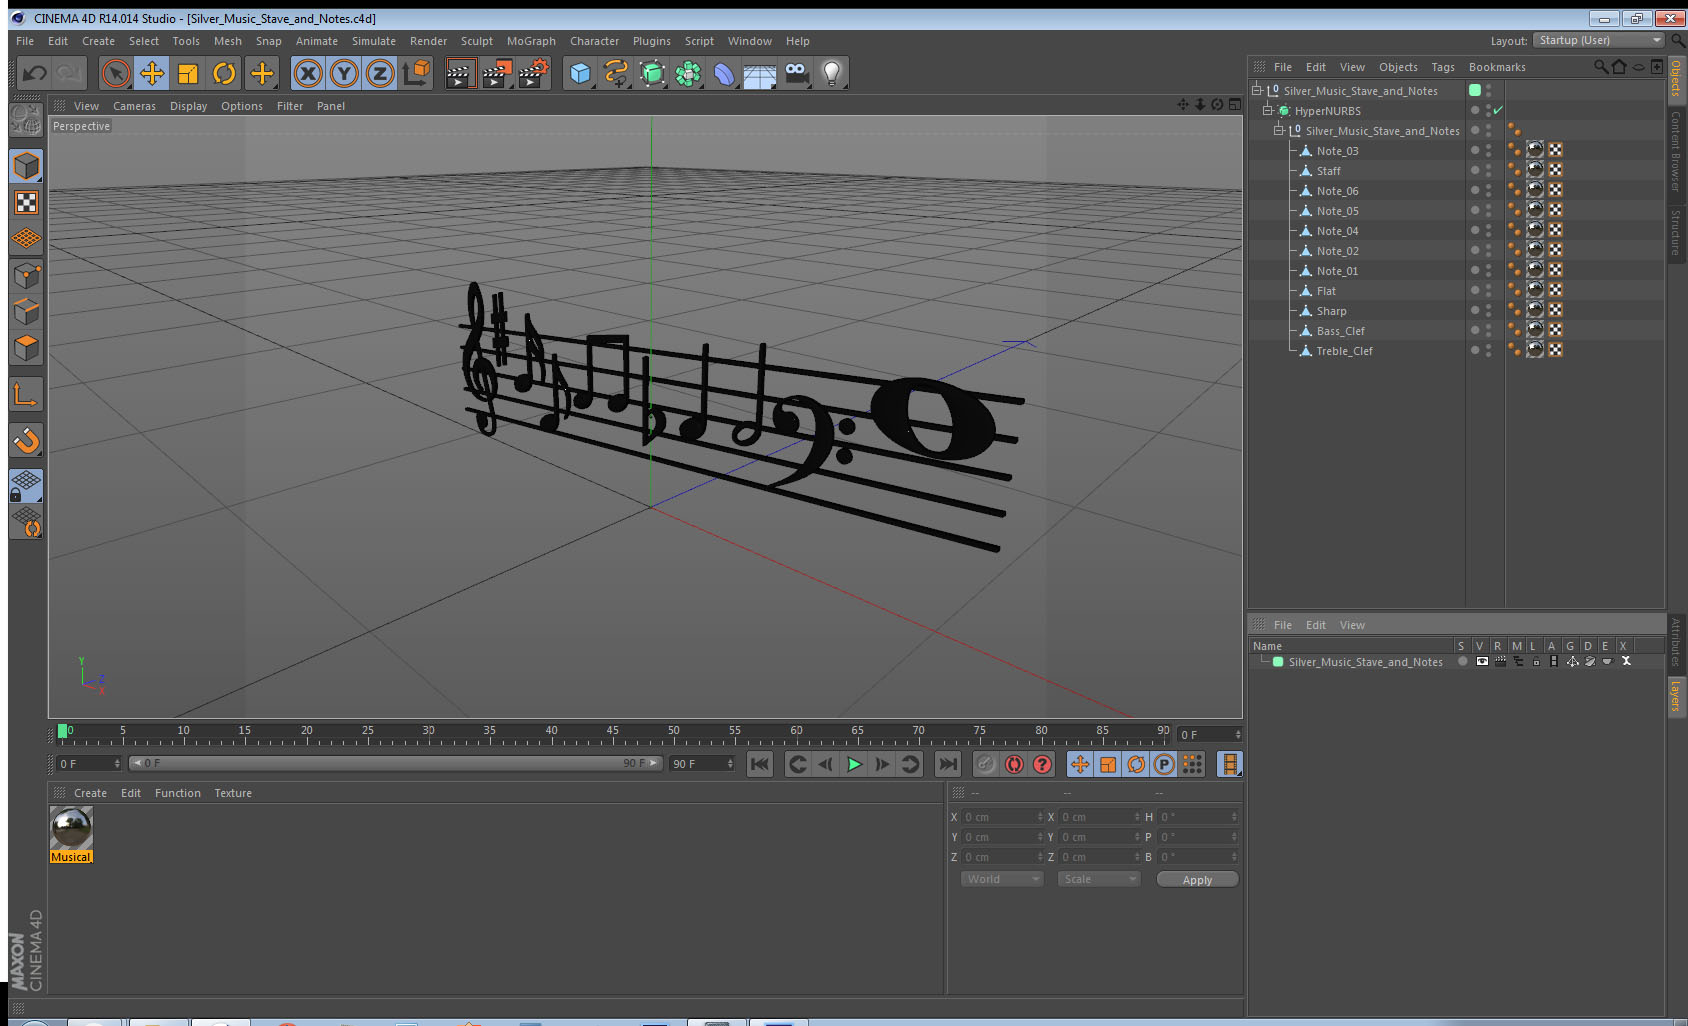The height and width of the screenshot is (1026, 1688).
Task: Select the Staff object
Action: pos(1328,171)
